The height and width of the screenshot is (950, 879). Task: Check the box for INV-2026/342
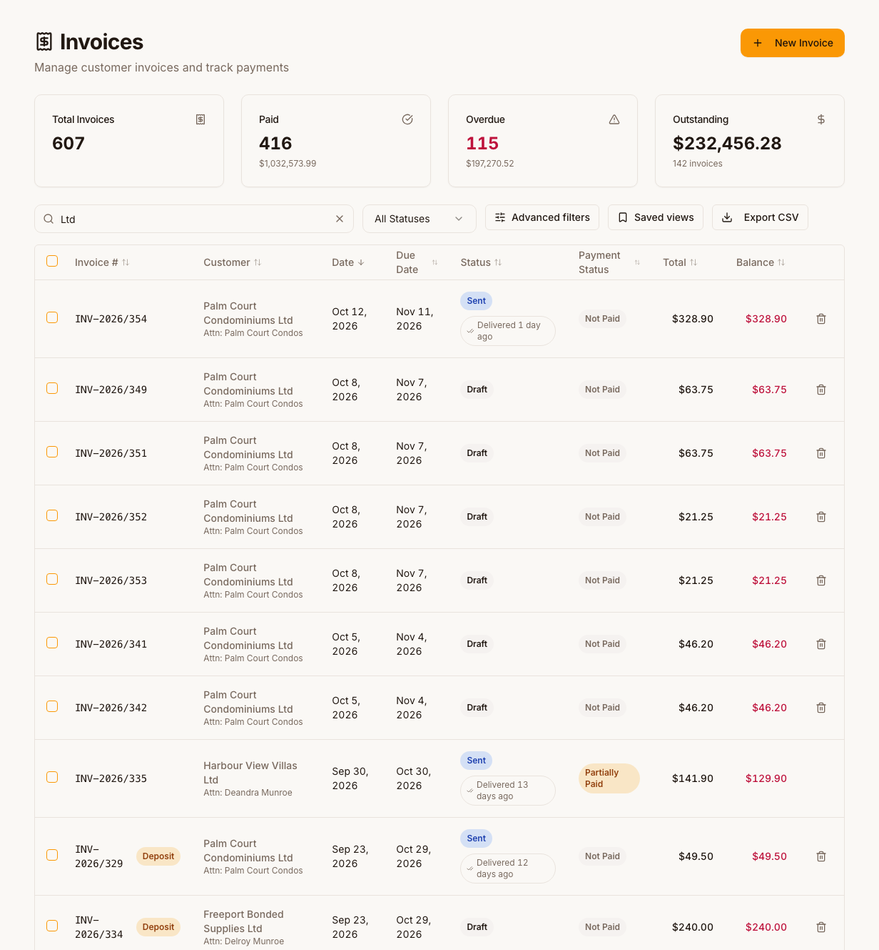[x=52, y=706]
